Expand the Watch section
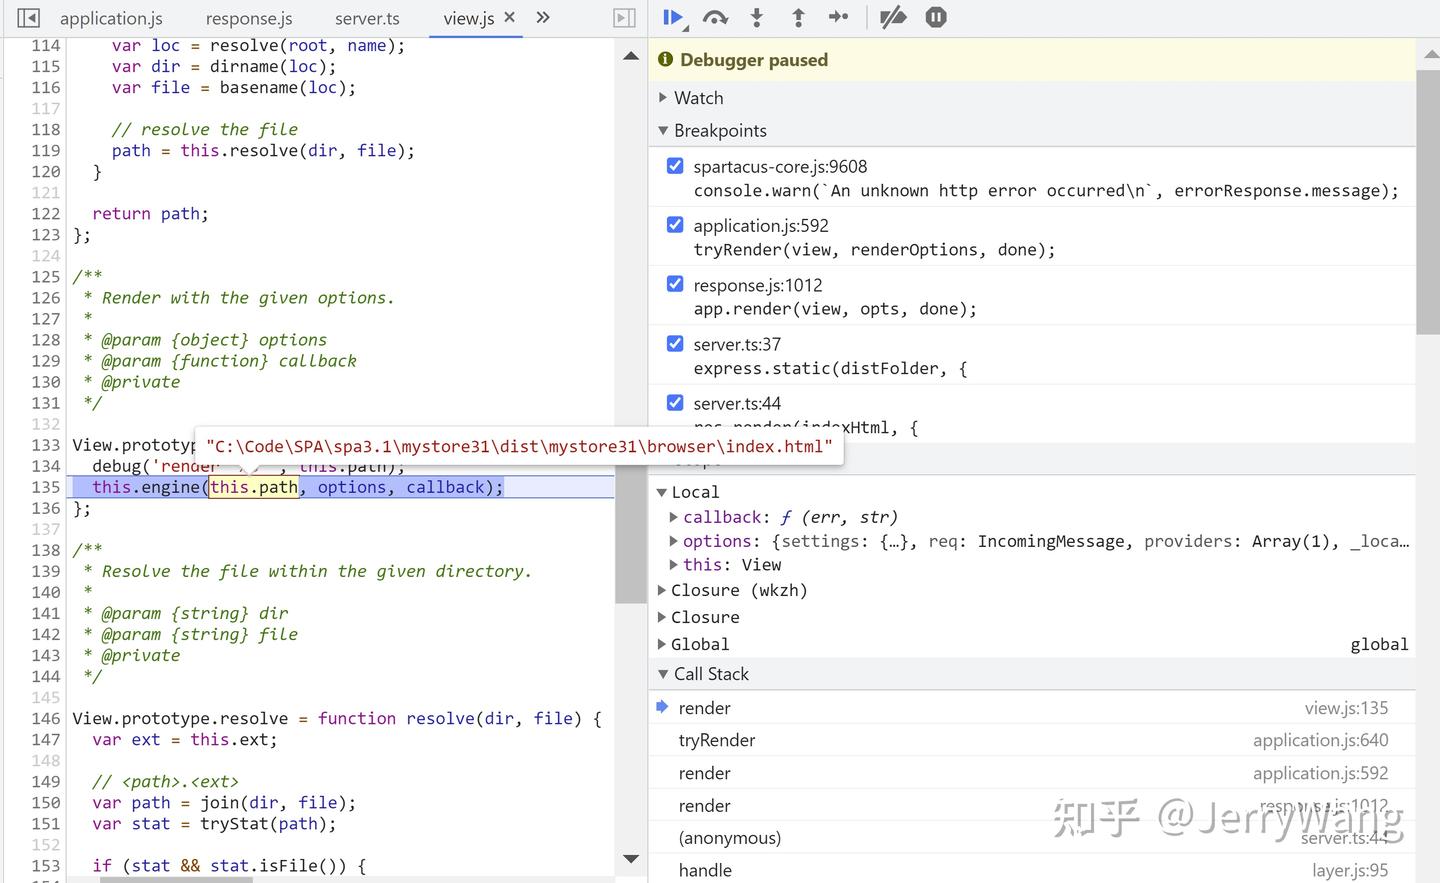Screen dimensions: 1440x883 [x=663, y=98]
